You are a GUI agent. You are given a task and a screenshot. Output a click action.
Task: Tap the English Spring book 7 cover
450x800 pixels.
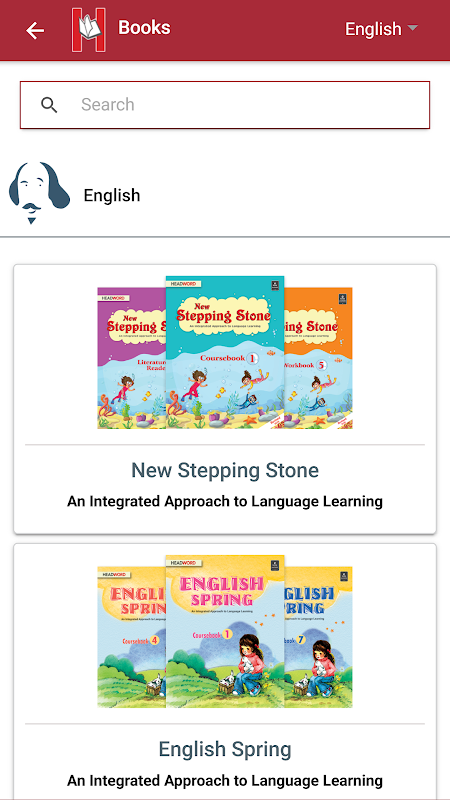(x=318, y=637)
